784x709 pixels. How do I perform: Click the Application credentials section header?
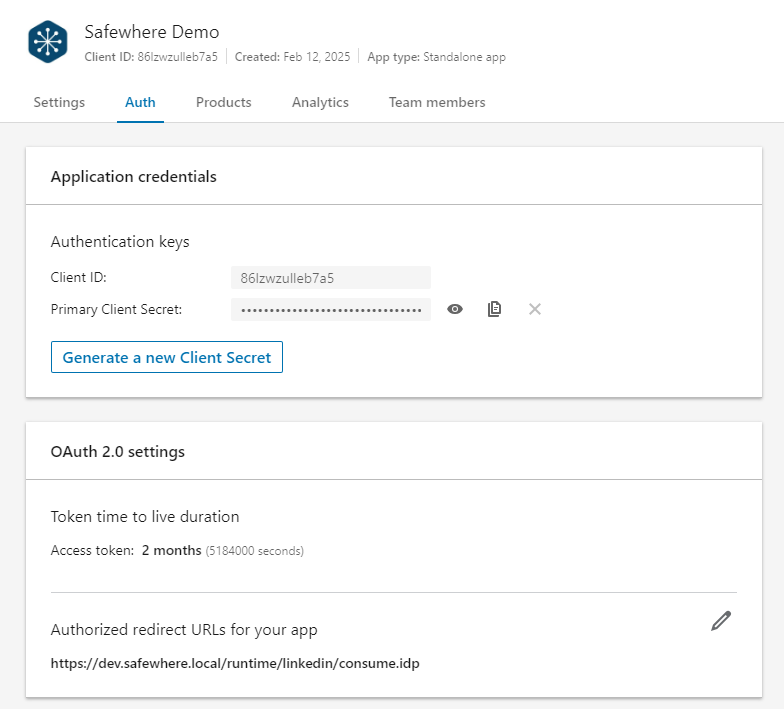(x=133, y=176)
